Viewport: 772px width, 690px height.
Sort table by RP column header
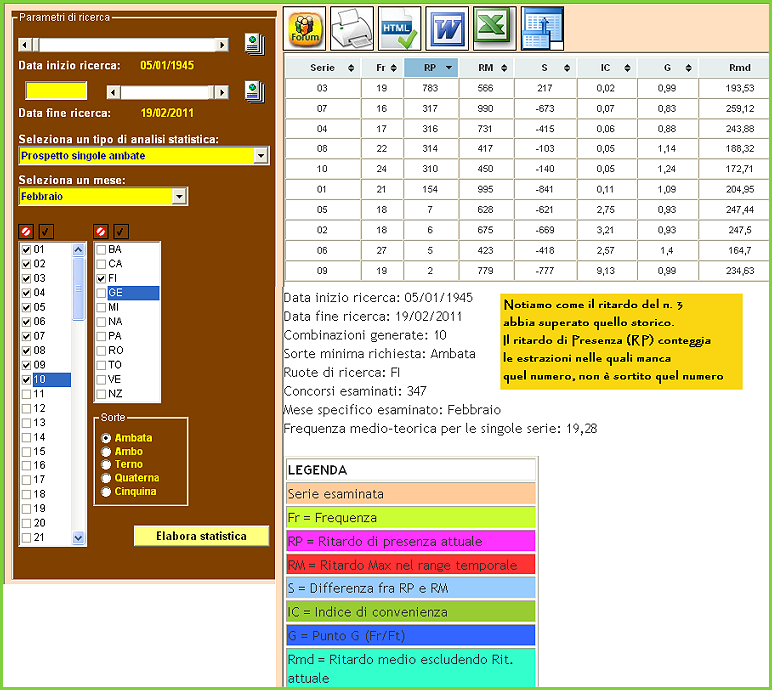(431, 68)
